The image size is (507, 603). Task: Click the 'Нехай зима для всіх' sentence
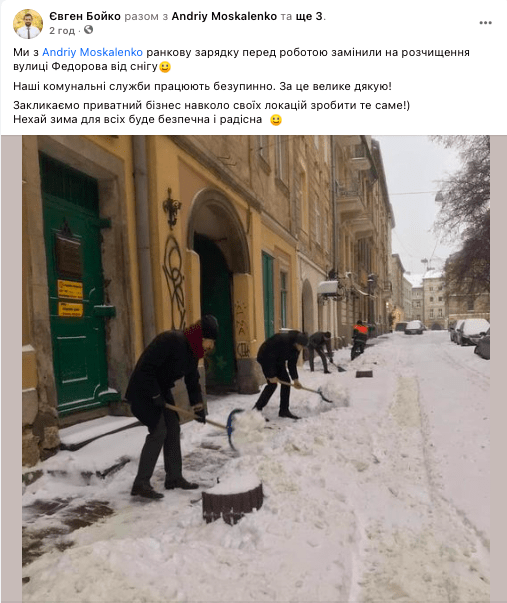tap(137, 119)
